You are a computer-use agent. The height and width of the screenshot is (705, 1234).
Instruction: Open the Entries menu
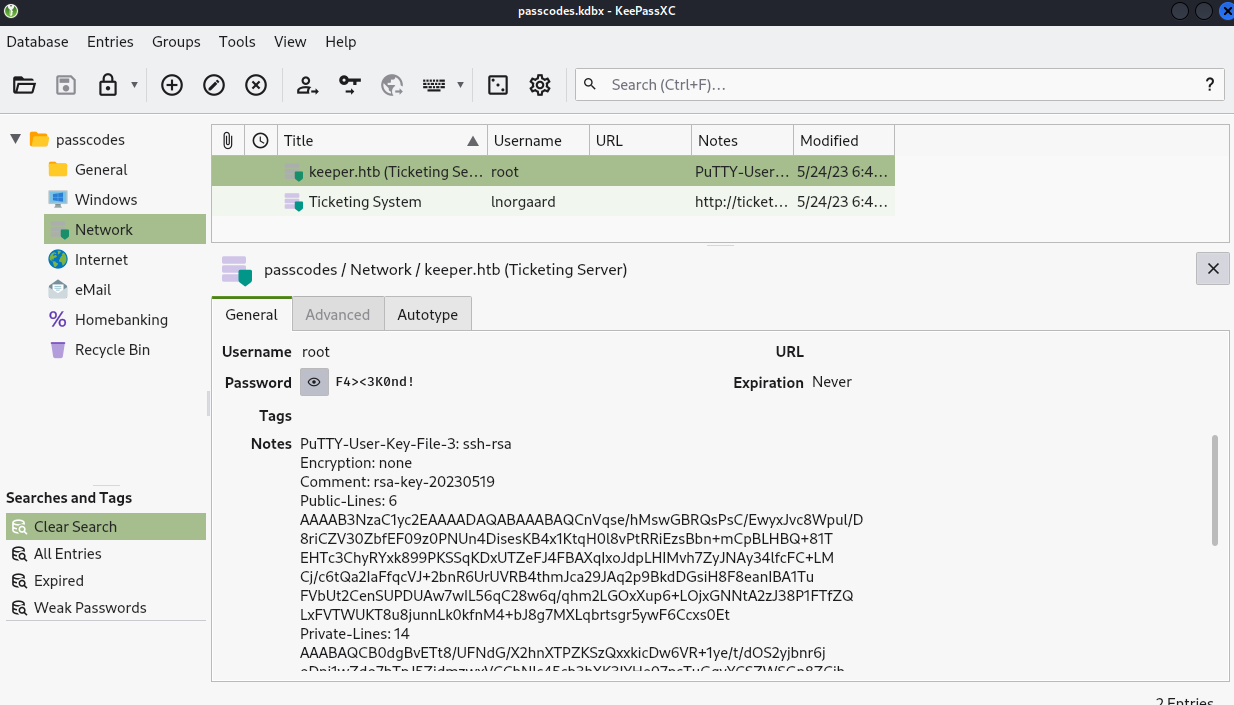(x=110, y=42)
